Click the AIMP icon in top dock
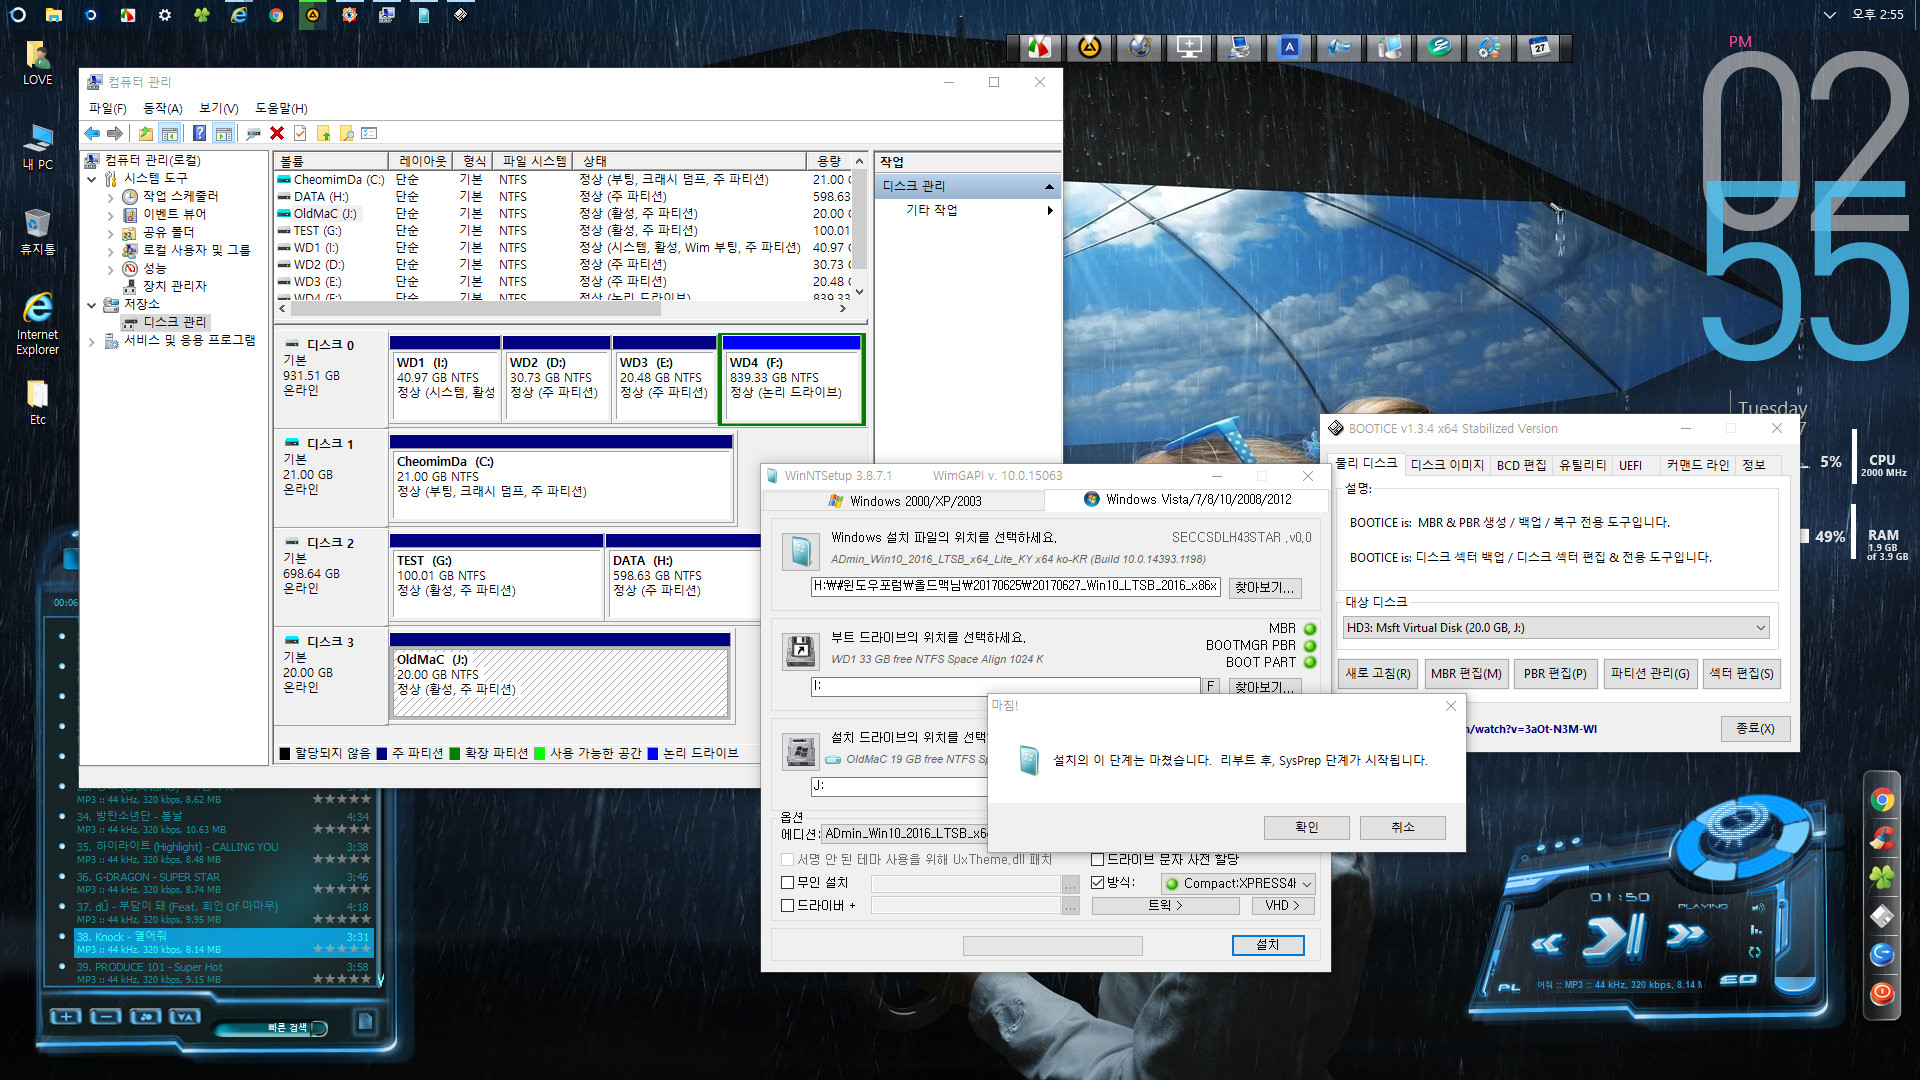The height and width of the screenshot is (1080, 1920). (x=1089, y=47)
